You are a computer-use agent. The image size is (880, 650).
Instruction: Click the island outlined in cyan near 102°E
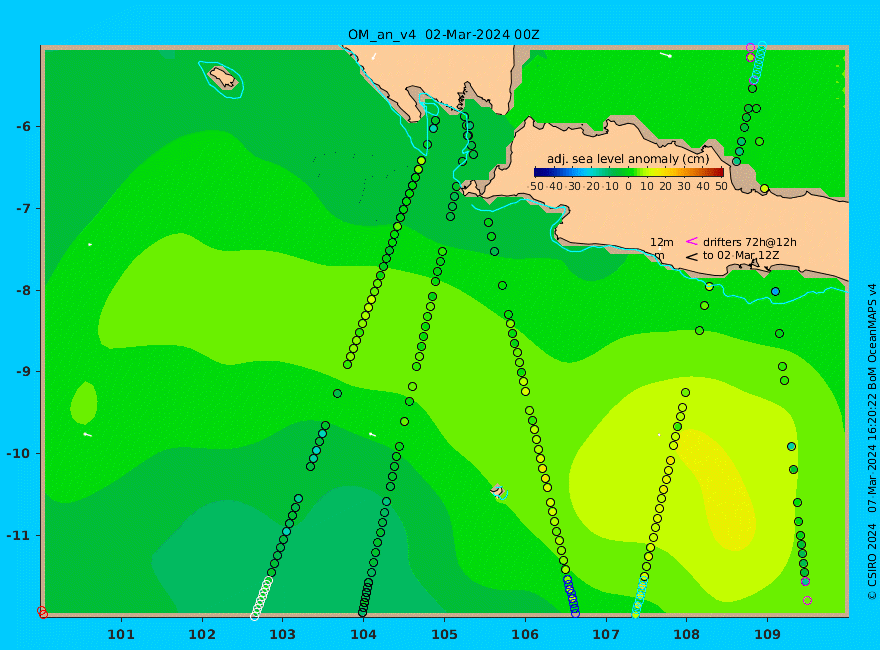pyautogui.click(x=223, y=78)
